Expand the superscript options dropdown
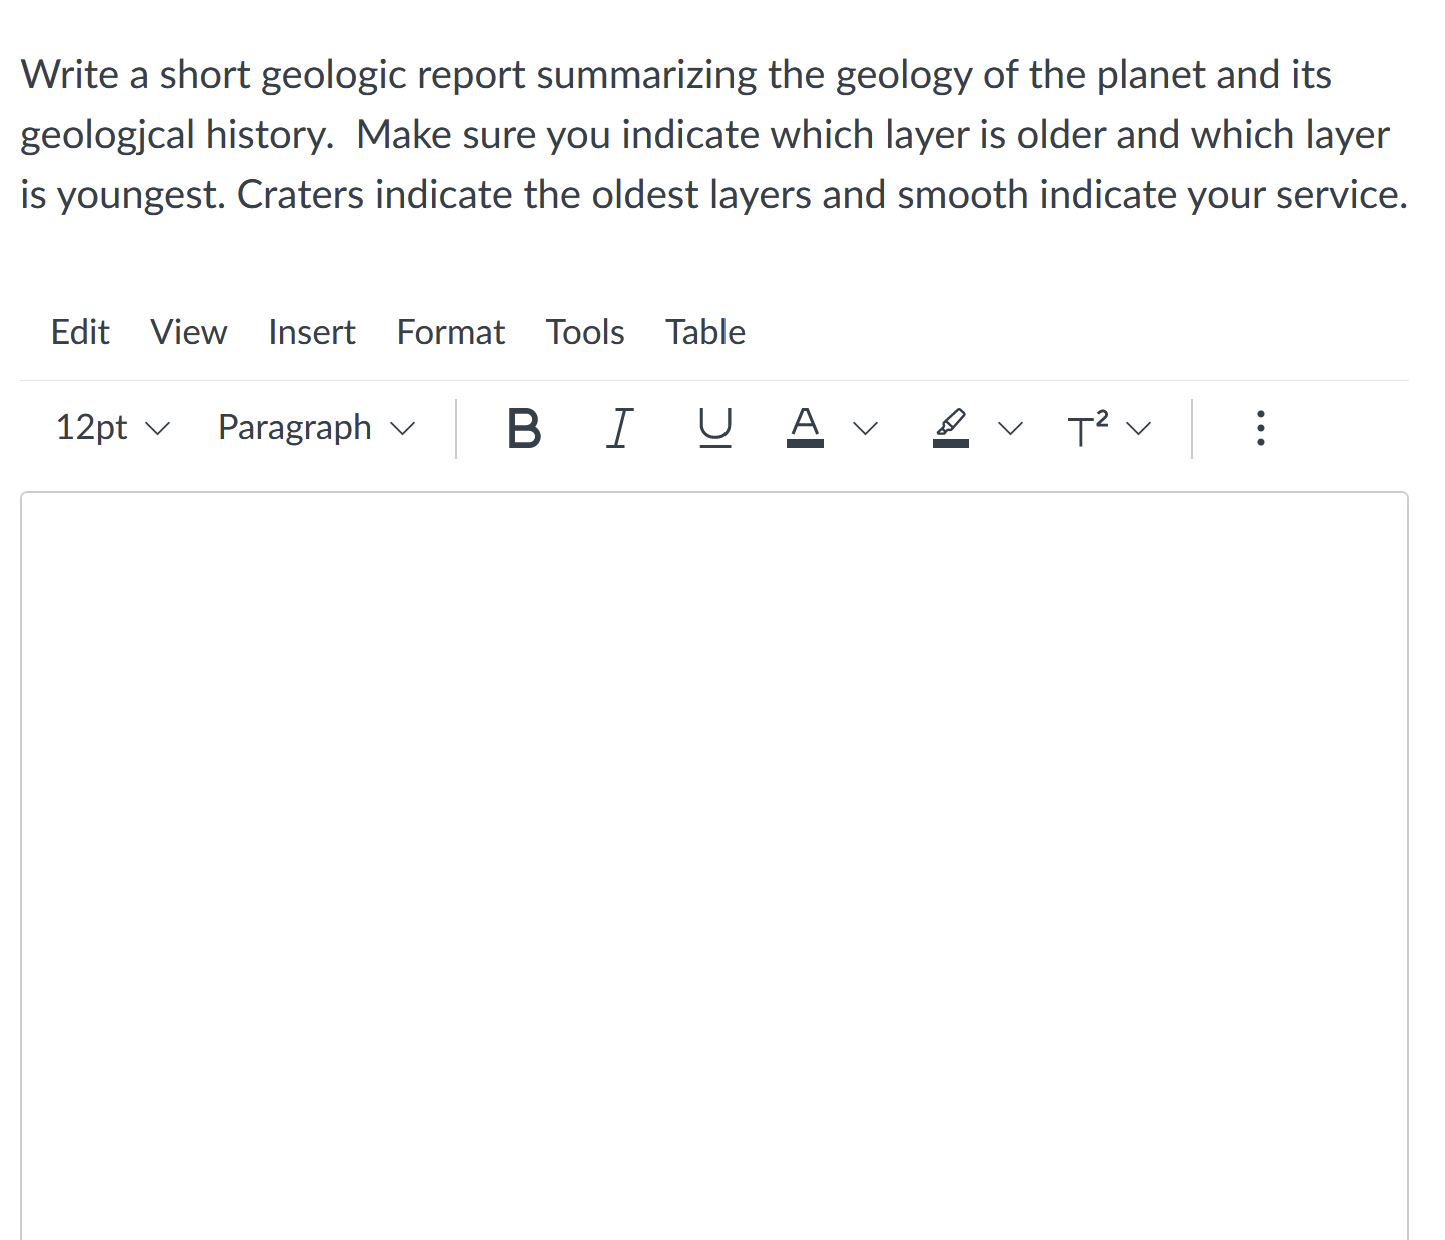 [x=1139, y=428]
